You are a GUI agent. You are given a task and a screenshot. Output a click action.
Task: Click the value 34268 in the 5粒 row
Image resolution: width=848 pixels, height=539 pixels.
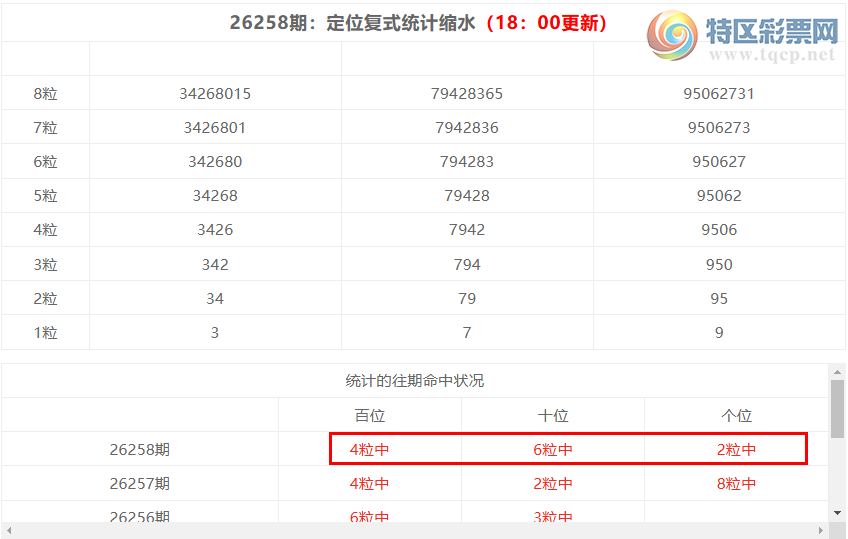215,196
